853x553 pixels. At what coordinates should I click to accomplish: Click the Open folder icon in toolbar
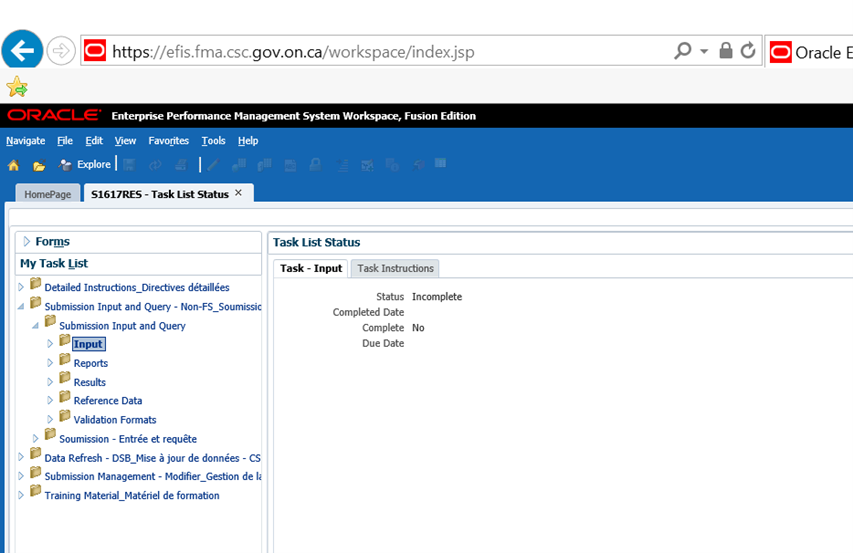point(39,165)
